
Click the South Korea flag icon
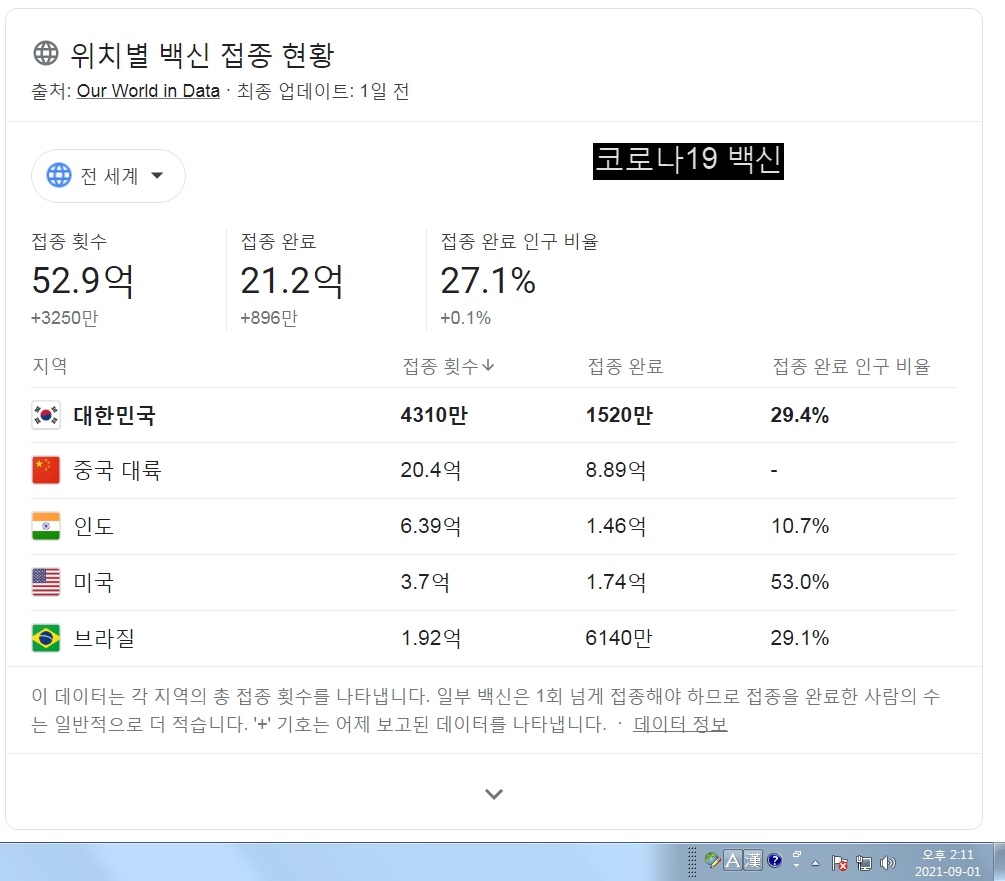click(46, 415)
